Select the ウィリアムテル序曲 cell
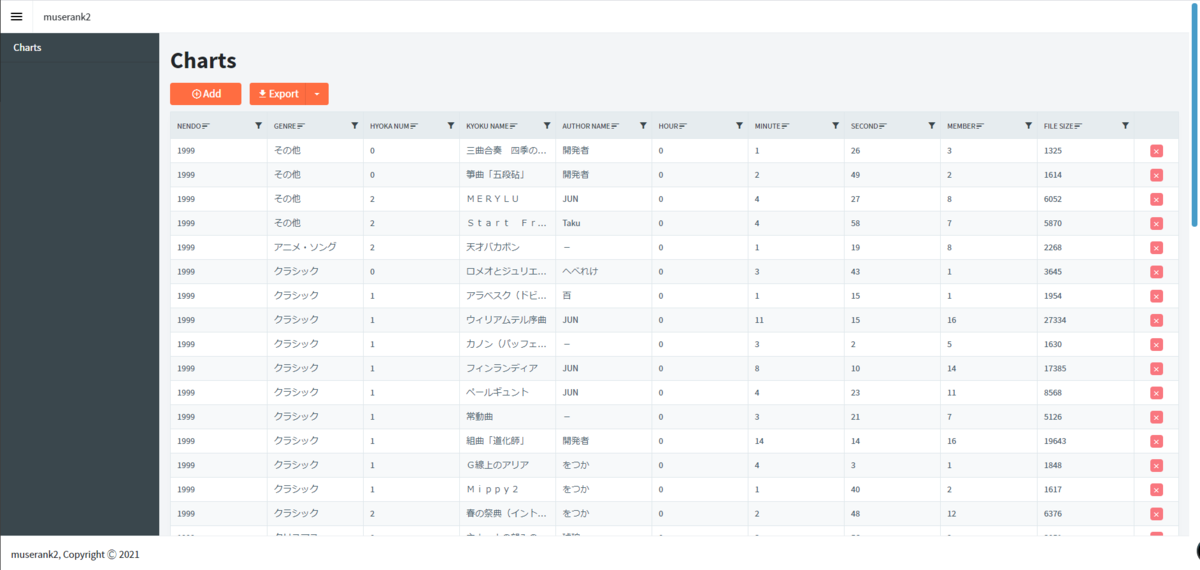 507,320
